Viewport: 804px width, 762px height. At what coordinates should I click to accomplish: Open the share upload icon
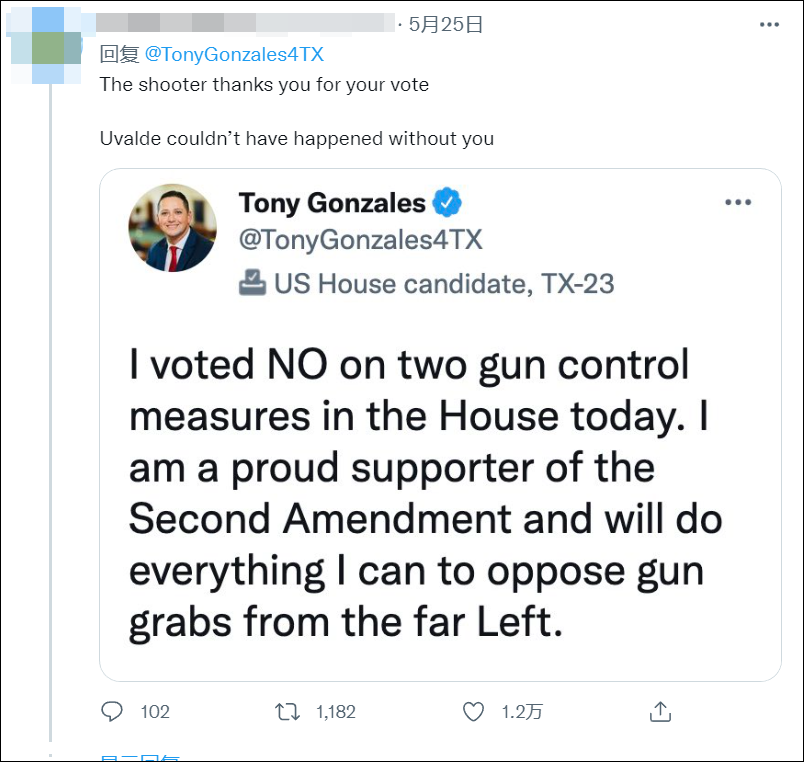click(x=660, y=712)
